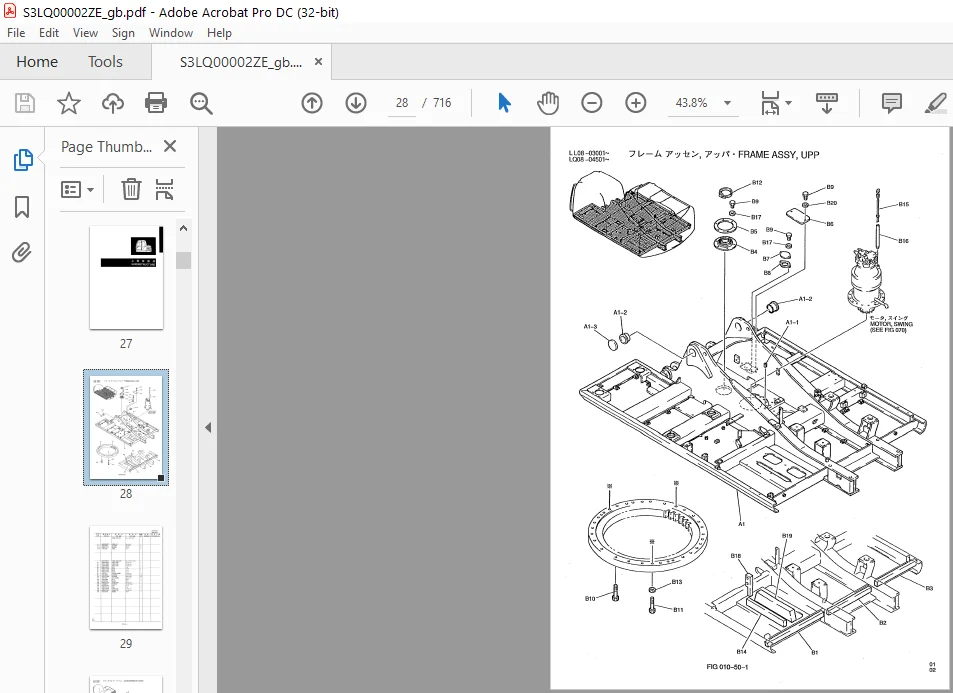Viewport: 953px width, 693px height.
Task: Click the 'MOTOR, SWING' label in diagram
Action: tap(891, 324)
